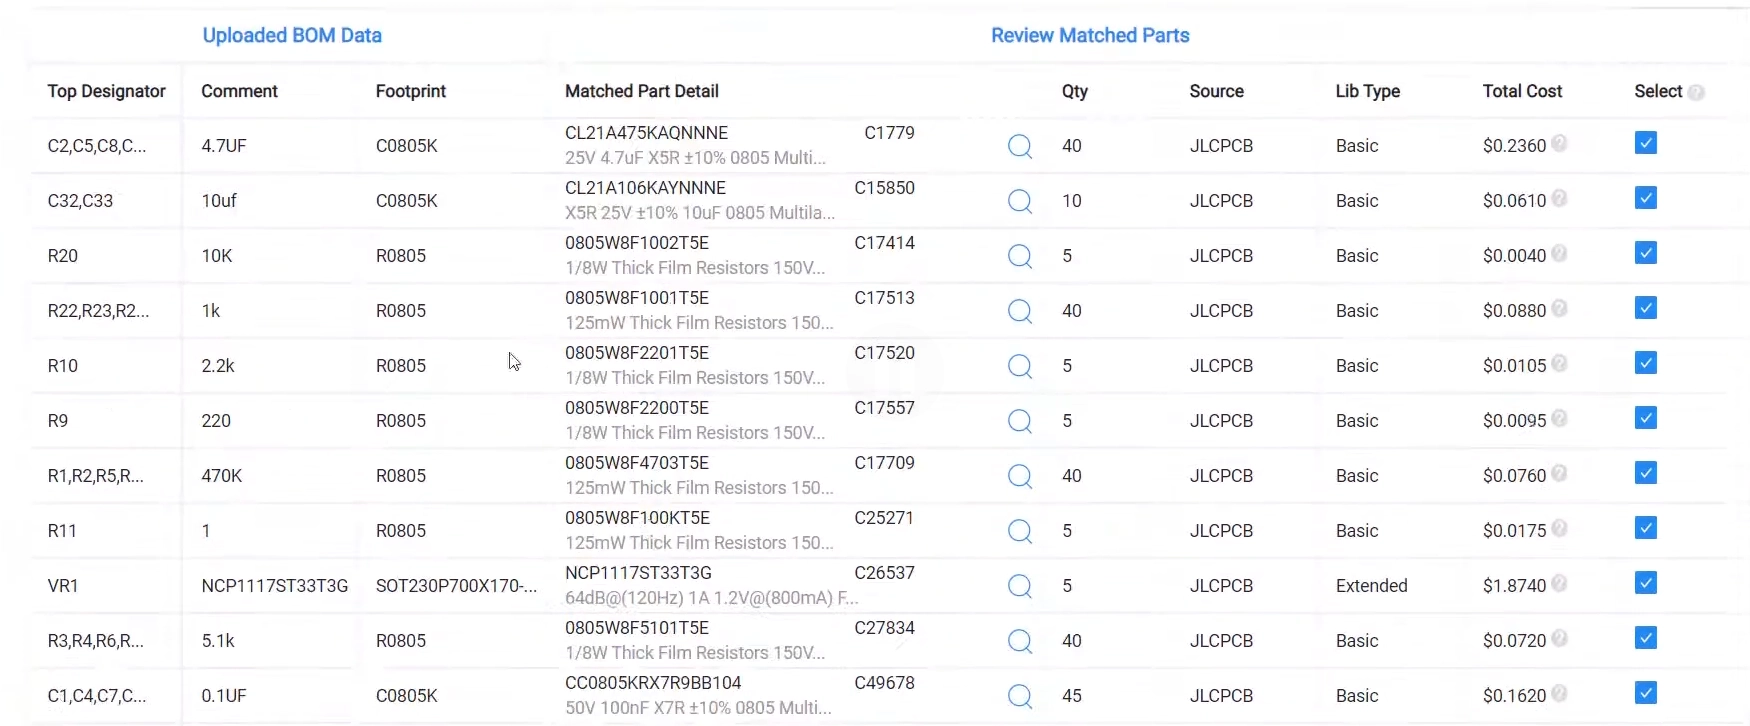Click info icon beside $0.0175
Screen dimensions: 1750x726
[1559, 528]
